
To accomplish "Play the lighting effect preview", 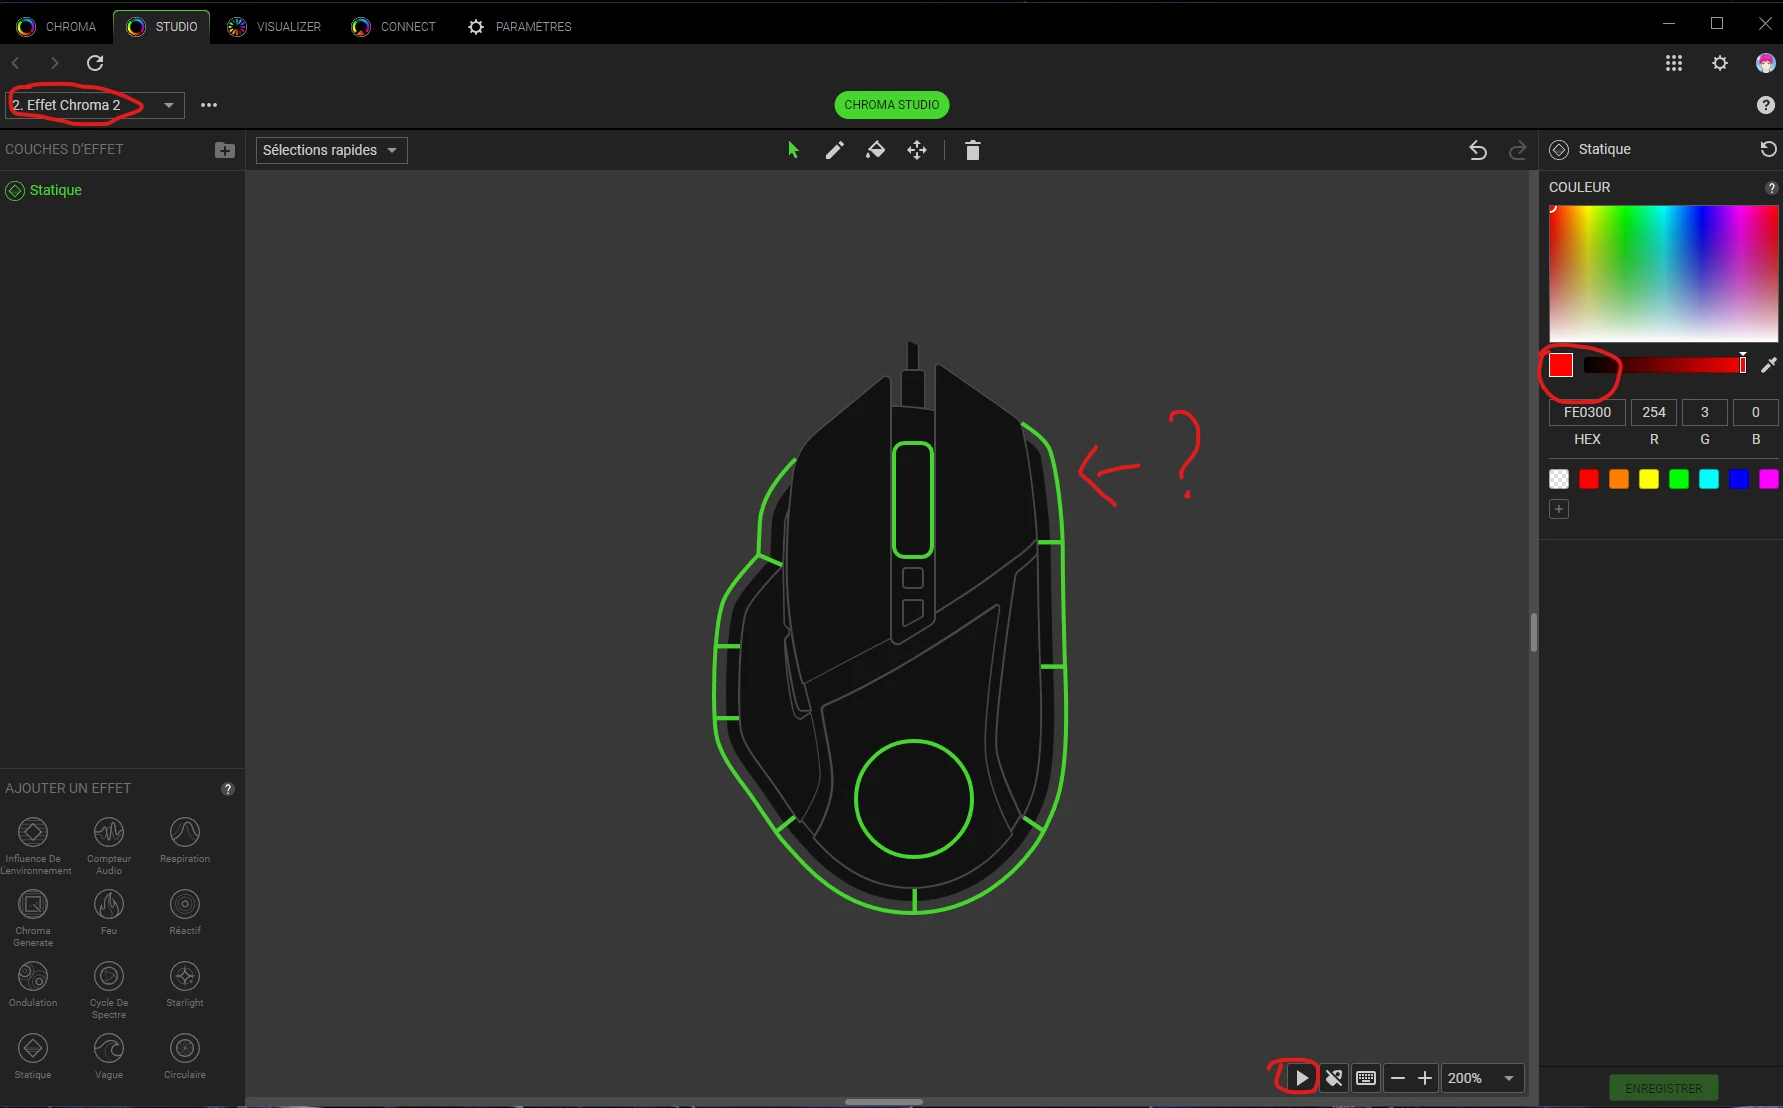I will [x=1301, y=1078].
